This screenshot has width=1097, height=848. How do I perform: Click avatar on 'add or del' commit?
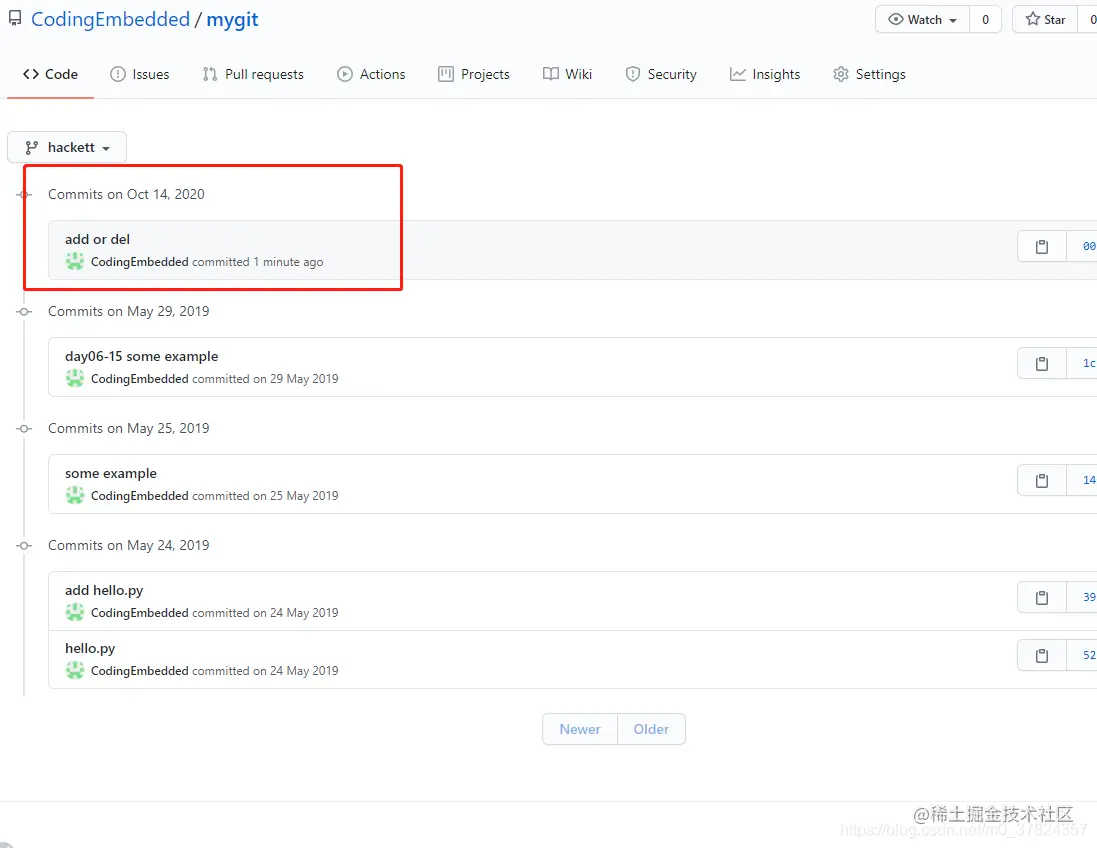point(75,262)
